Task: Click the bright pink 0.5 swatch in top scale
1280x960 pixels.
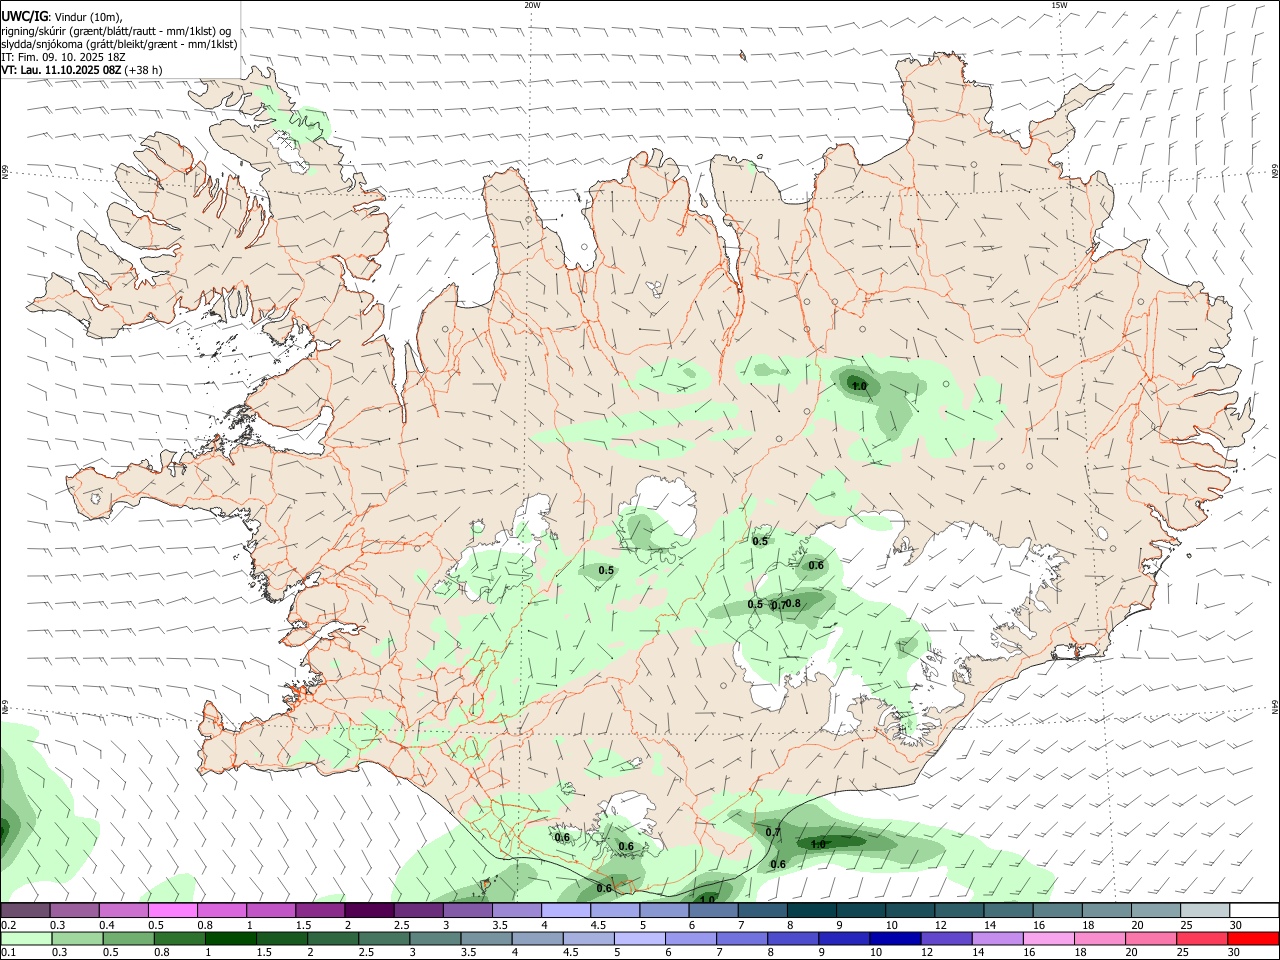Action: click(x=172, y=910)
